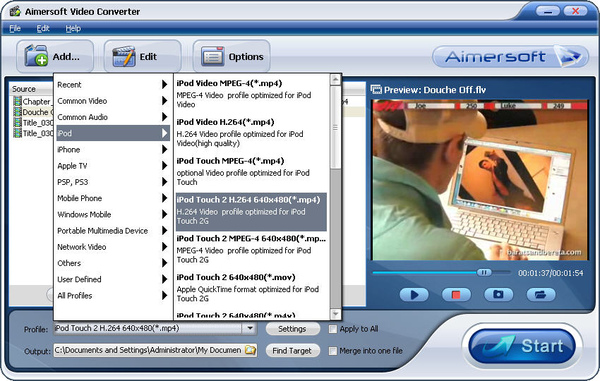Expand the Mobile Phone category
Image resolution: width=600 pixels, height=381 pixels.
112,198
